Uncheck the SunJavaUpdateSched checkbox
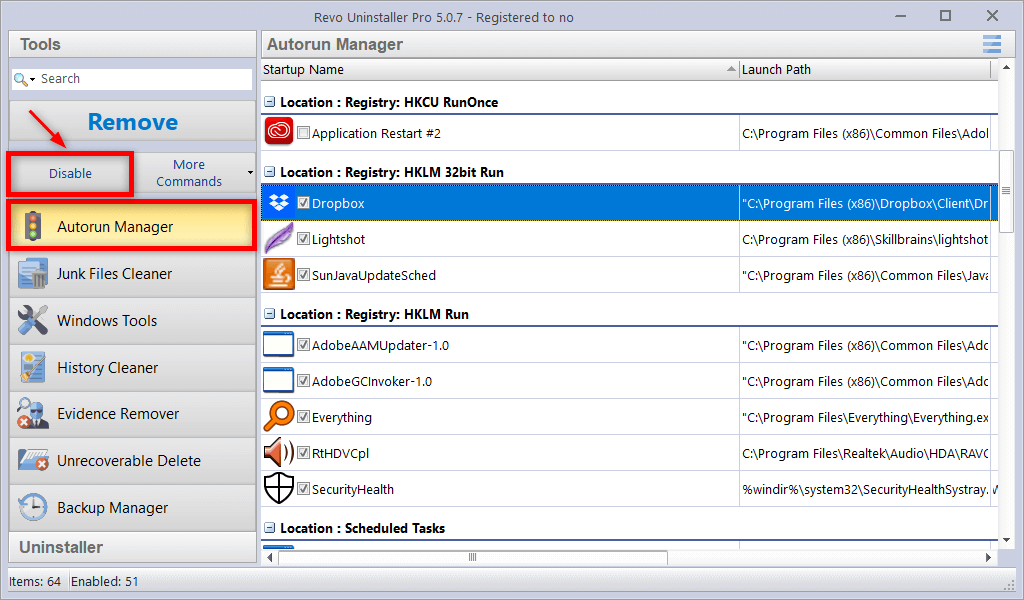 tap(303, 274)
